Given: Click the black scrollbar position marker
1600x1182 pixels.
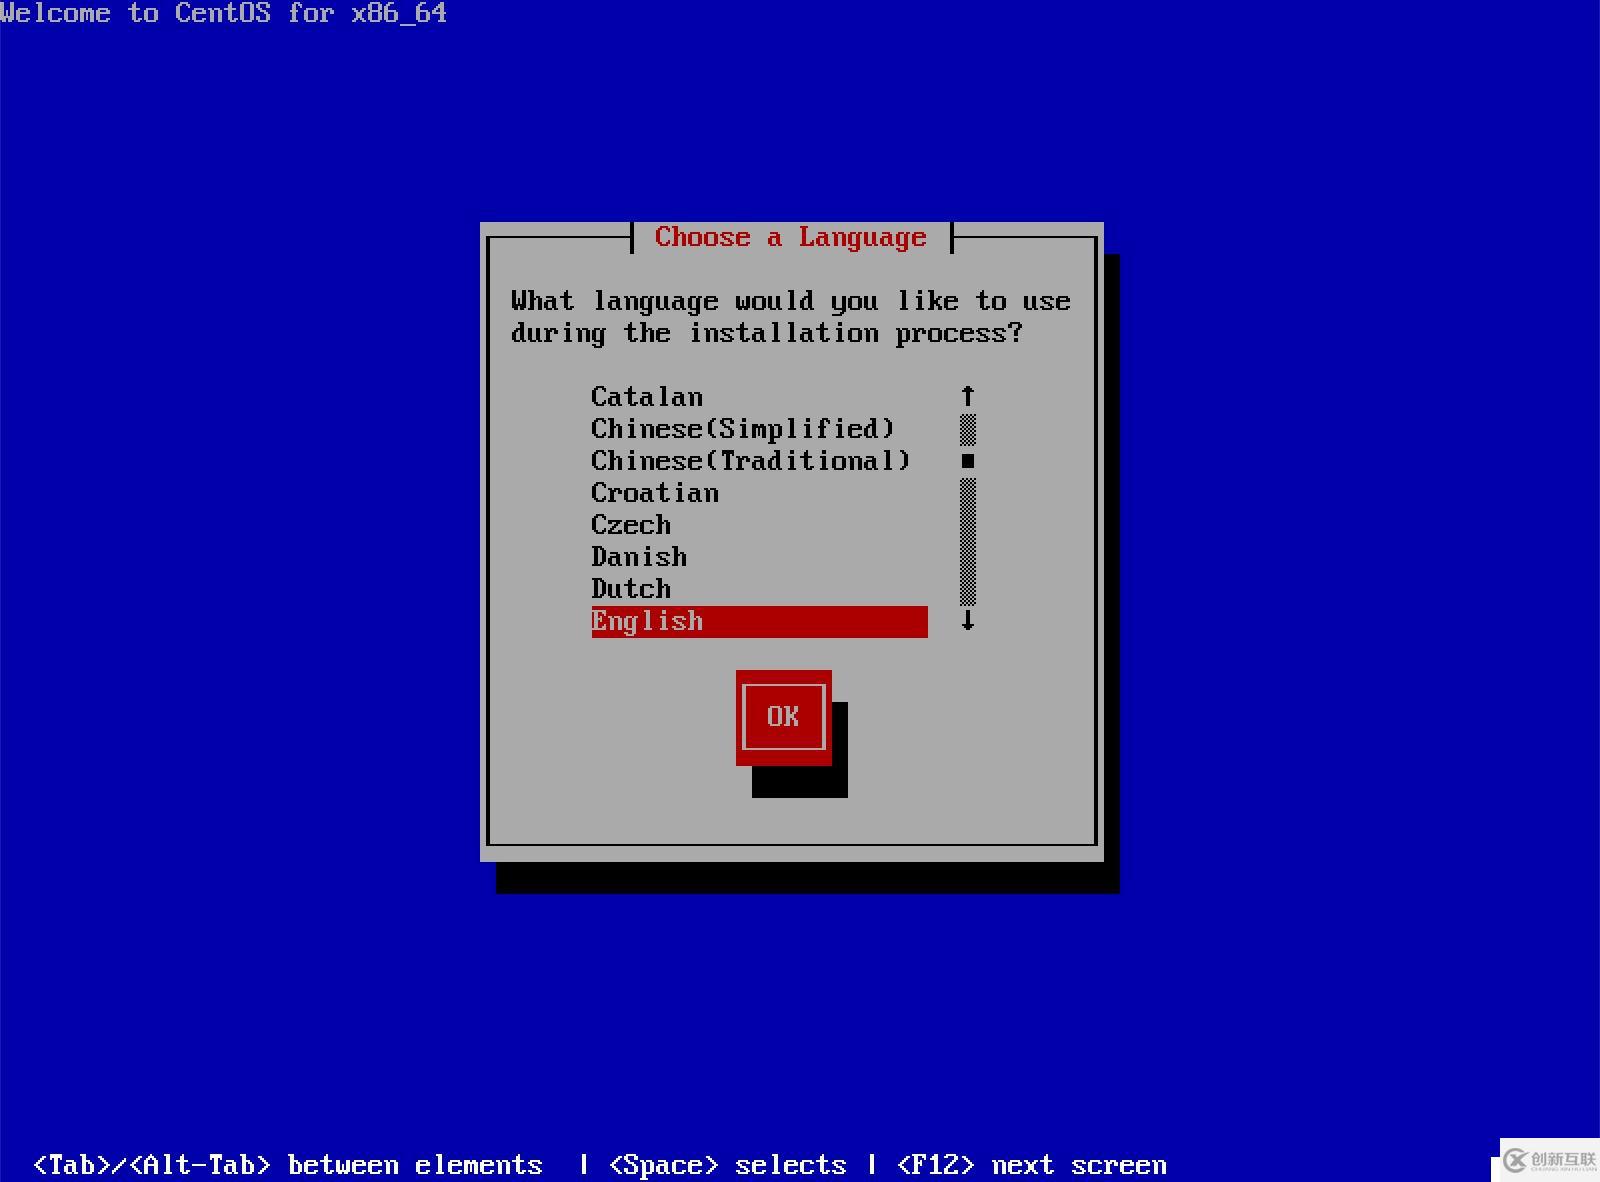Looking at the screenshot, I should coord(968,461).
